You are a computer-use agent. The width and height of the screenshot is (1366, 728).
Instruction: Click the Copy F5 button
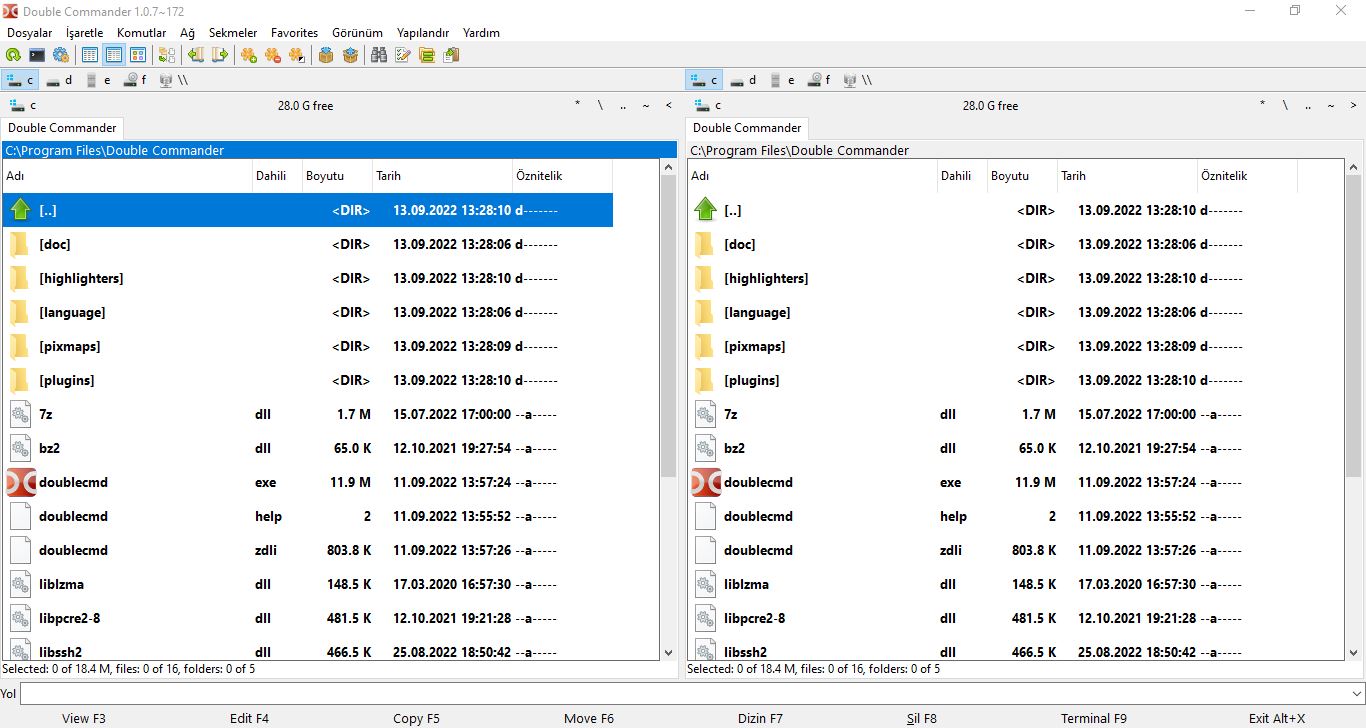416,718
